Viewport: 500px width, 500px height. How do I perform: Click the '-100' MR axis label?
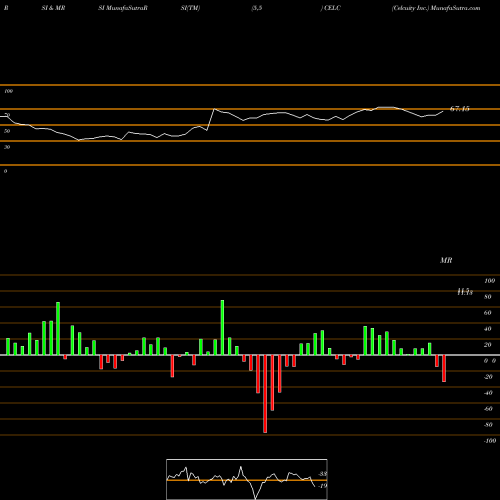tap(490, 441)
